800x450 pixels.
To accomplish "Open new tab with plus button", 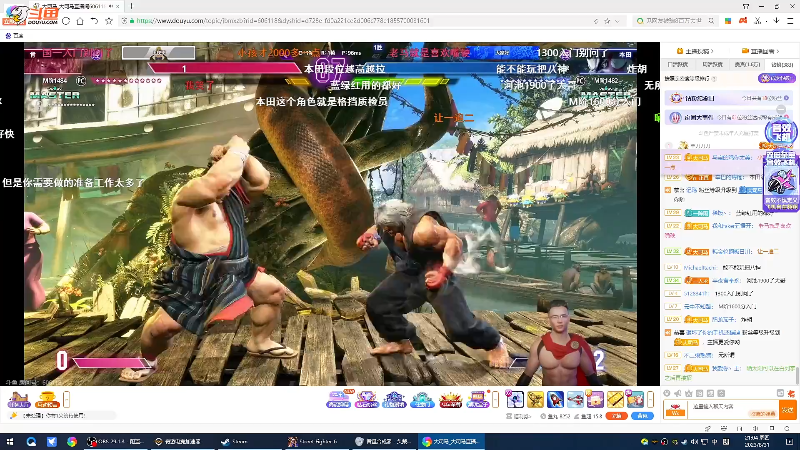I will [x=131, y=6].
